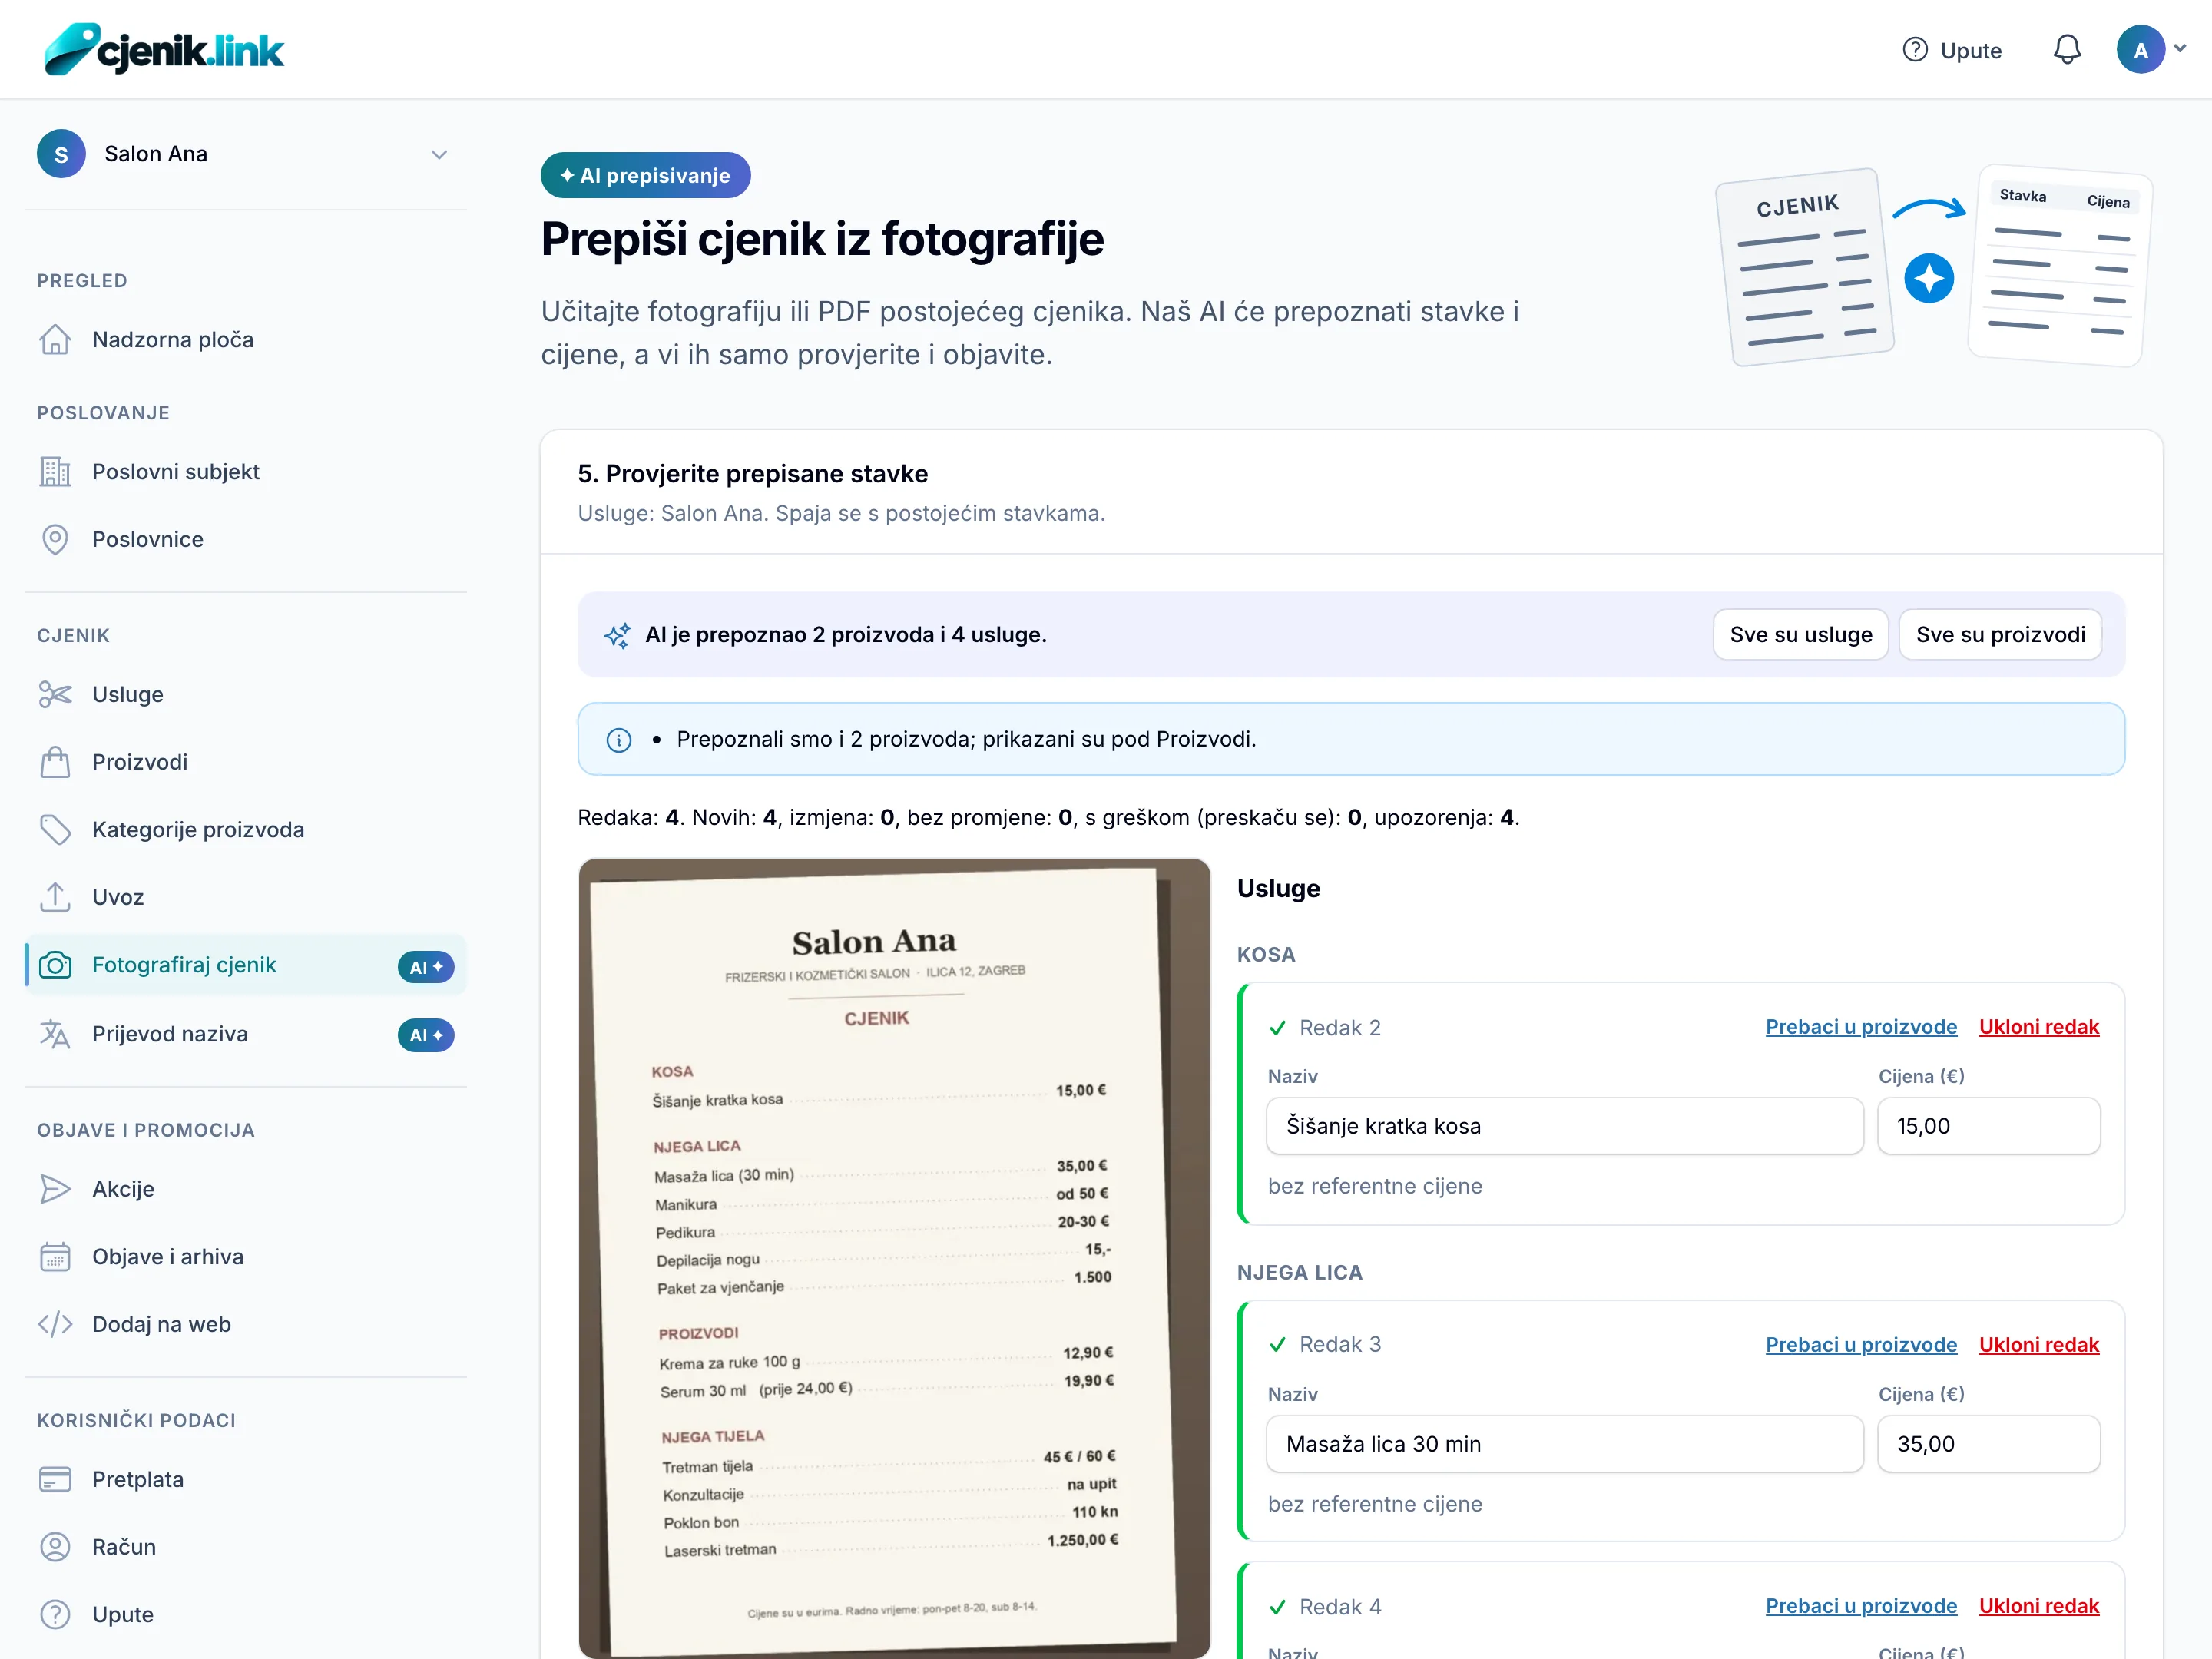Focus the 35,00 price field
Image resolution: width=2212 pixels, height=1659 pixels.
(1988, 1444)
